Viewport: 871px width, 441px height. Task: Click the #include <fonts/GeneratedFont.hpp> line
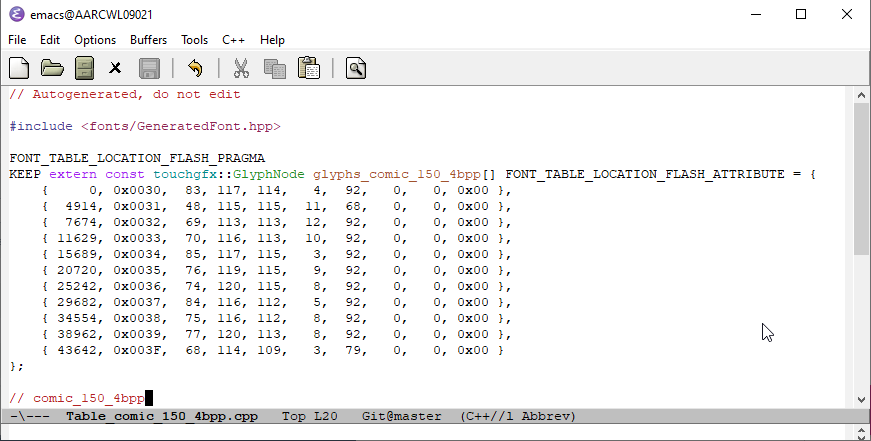tap(145, 127)
